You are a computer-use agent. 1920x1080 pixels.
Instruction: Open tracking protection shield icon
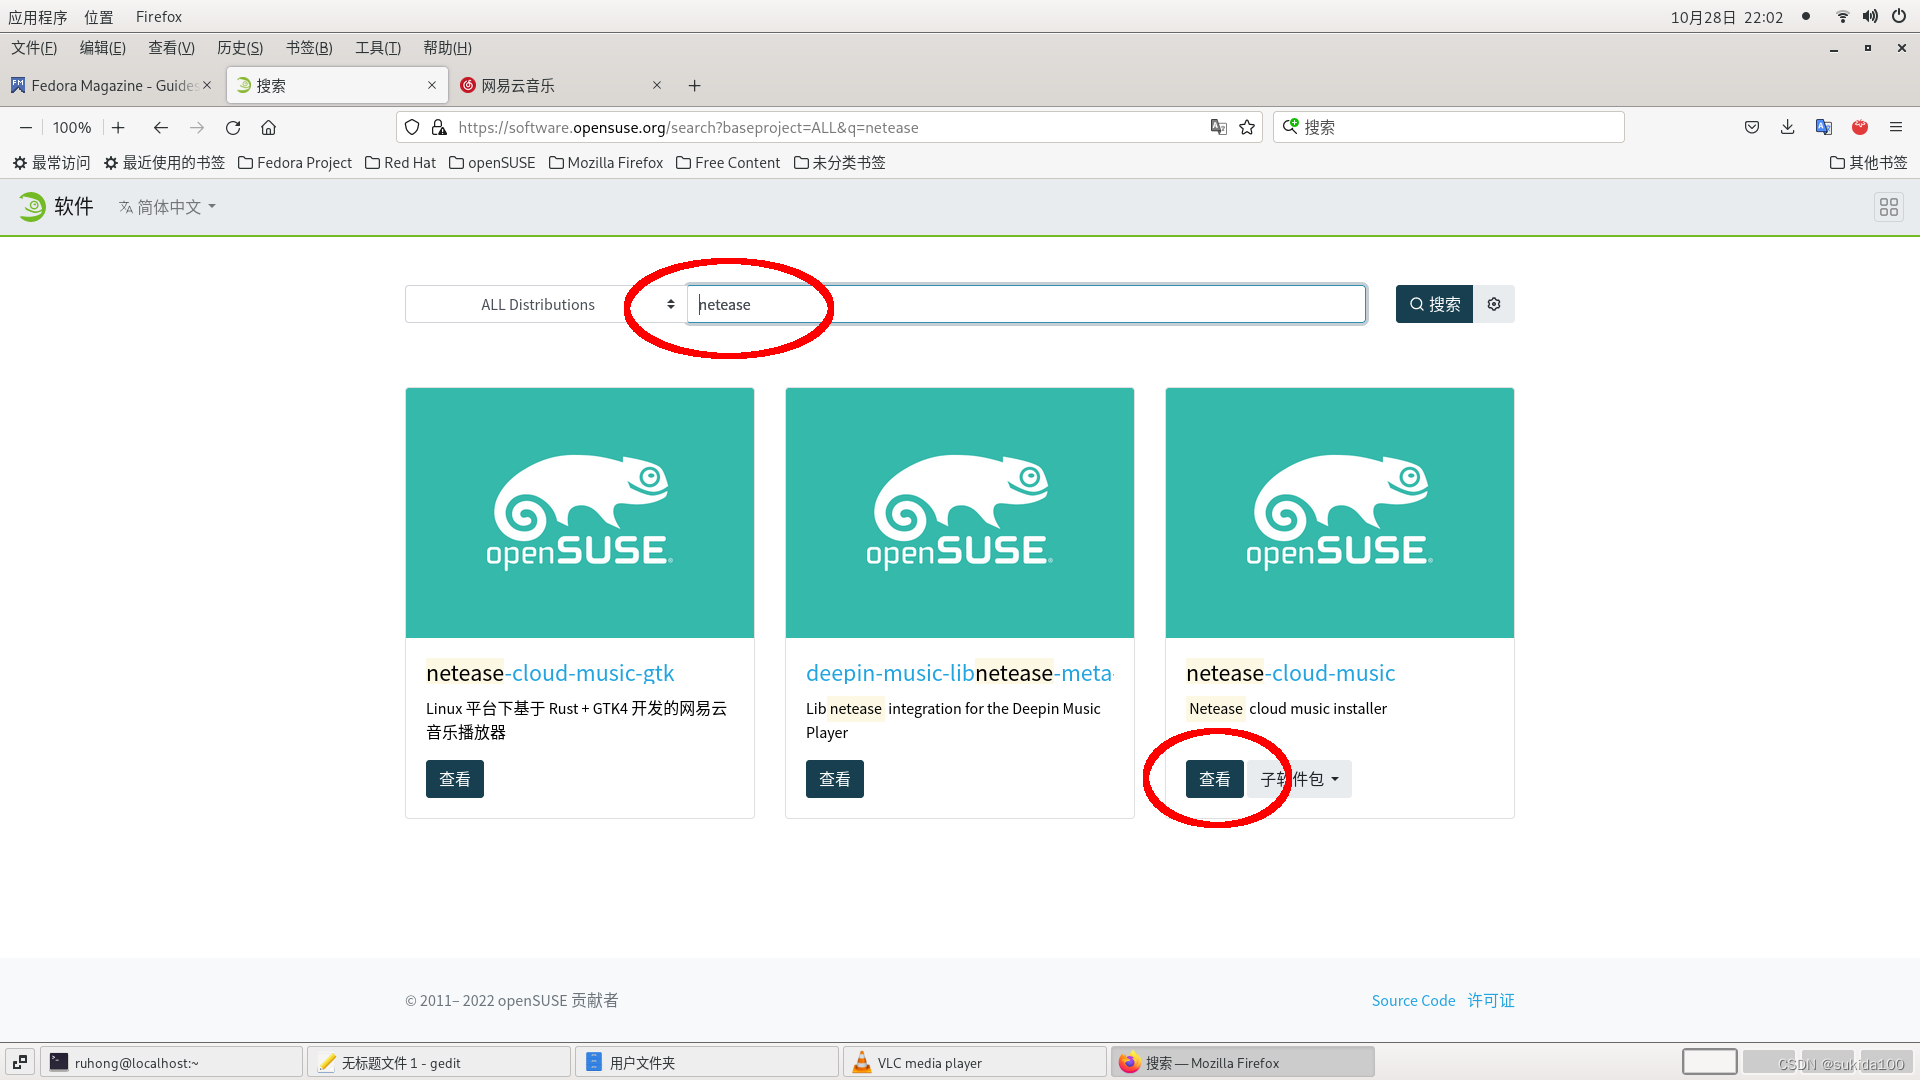click(412, 127)
